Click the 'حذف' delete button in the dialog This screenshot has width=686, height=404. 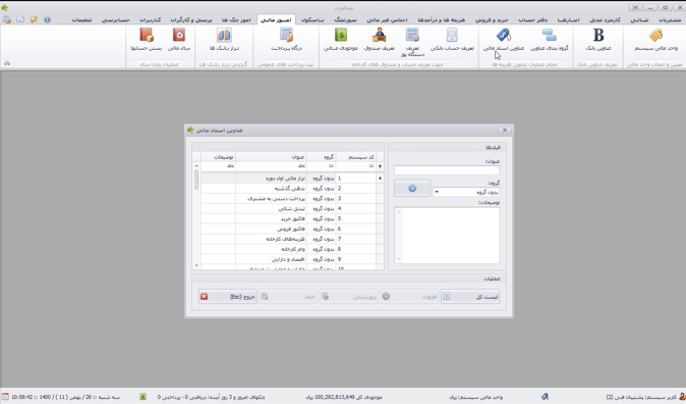pos(288,297)
